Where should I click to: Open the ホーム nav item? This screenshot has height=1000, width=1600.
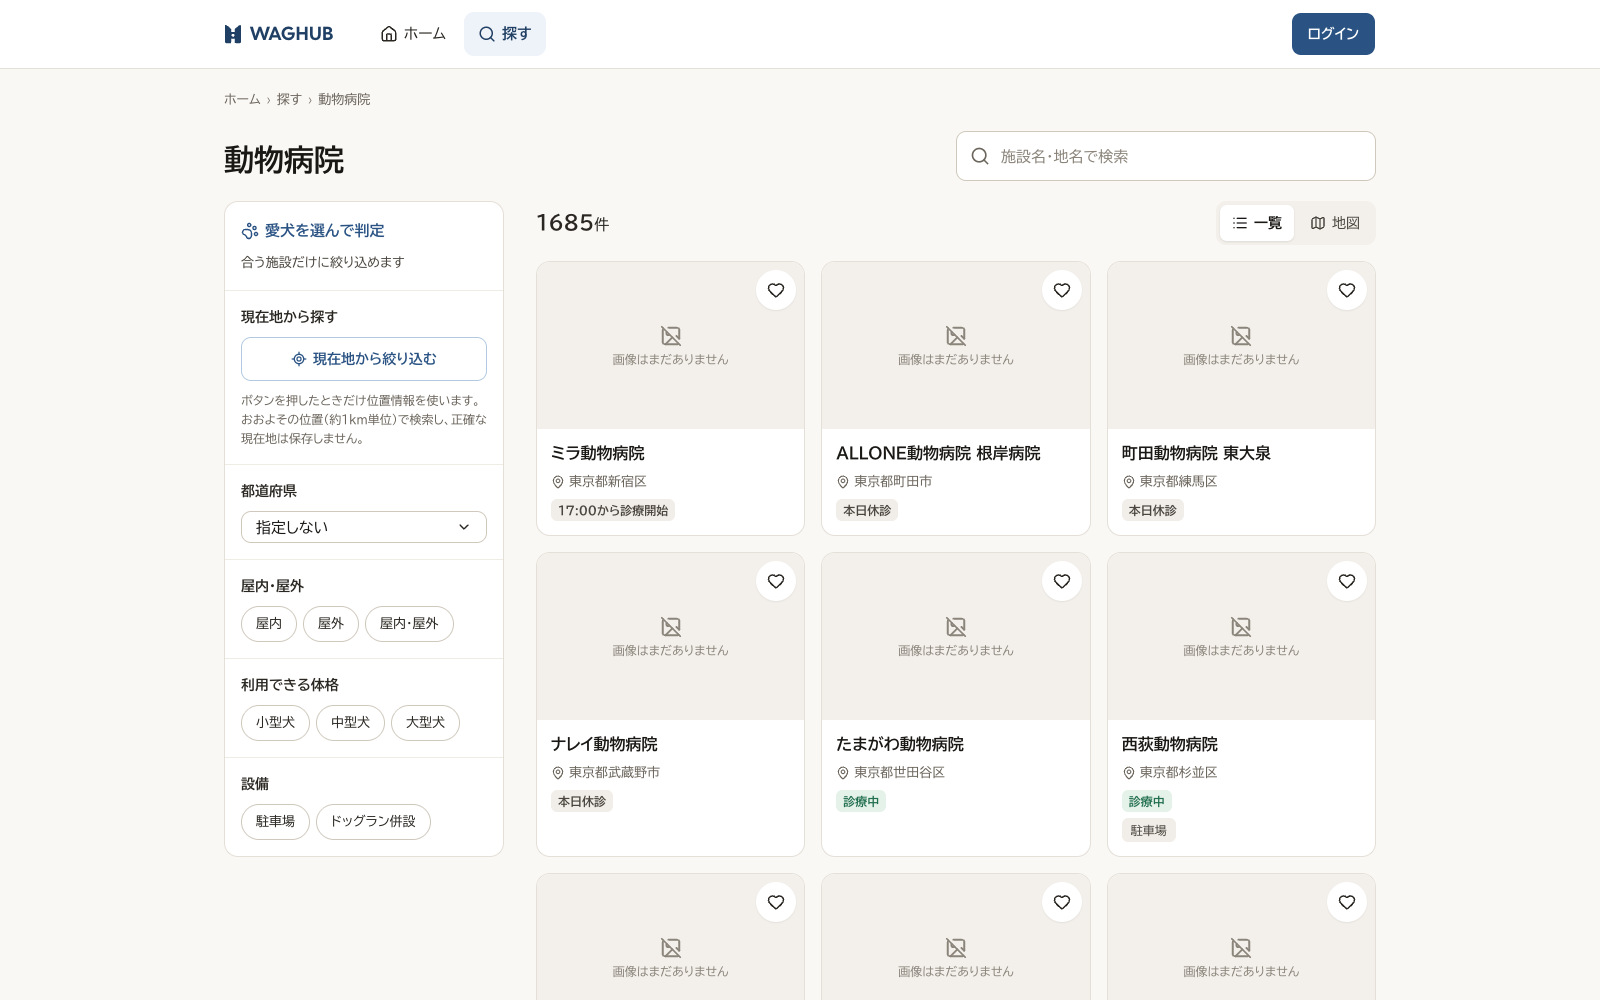pyautogui.click(x=413, y=34)
